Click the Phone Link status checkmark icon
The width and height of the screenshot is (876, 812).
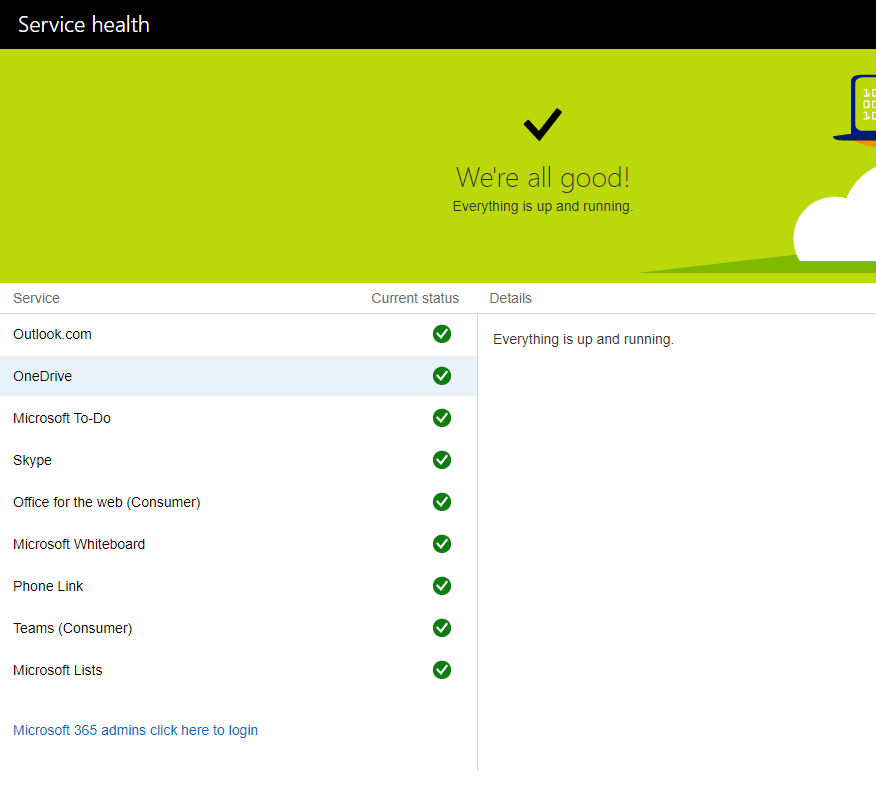coord(441,586)
